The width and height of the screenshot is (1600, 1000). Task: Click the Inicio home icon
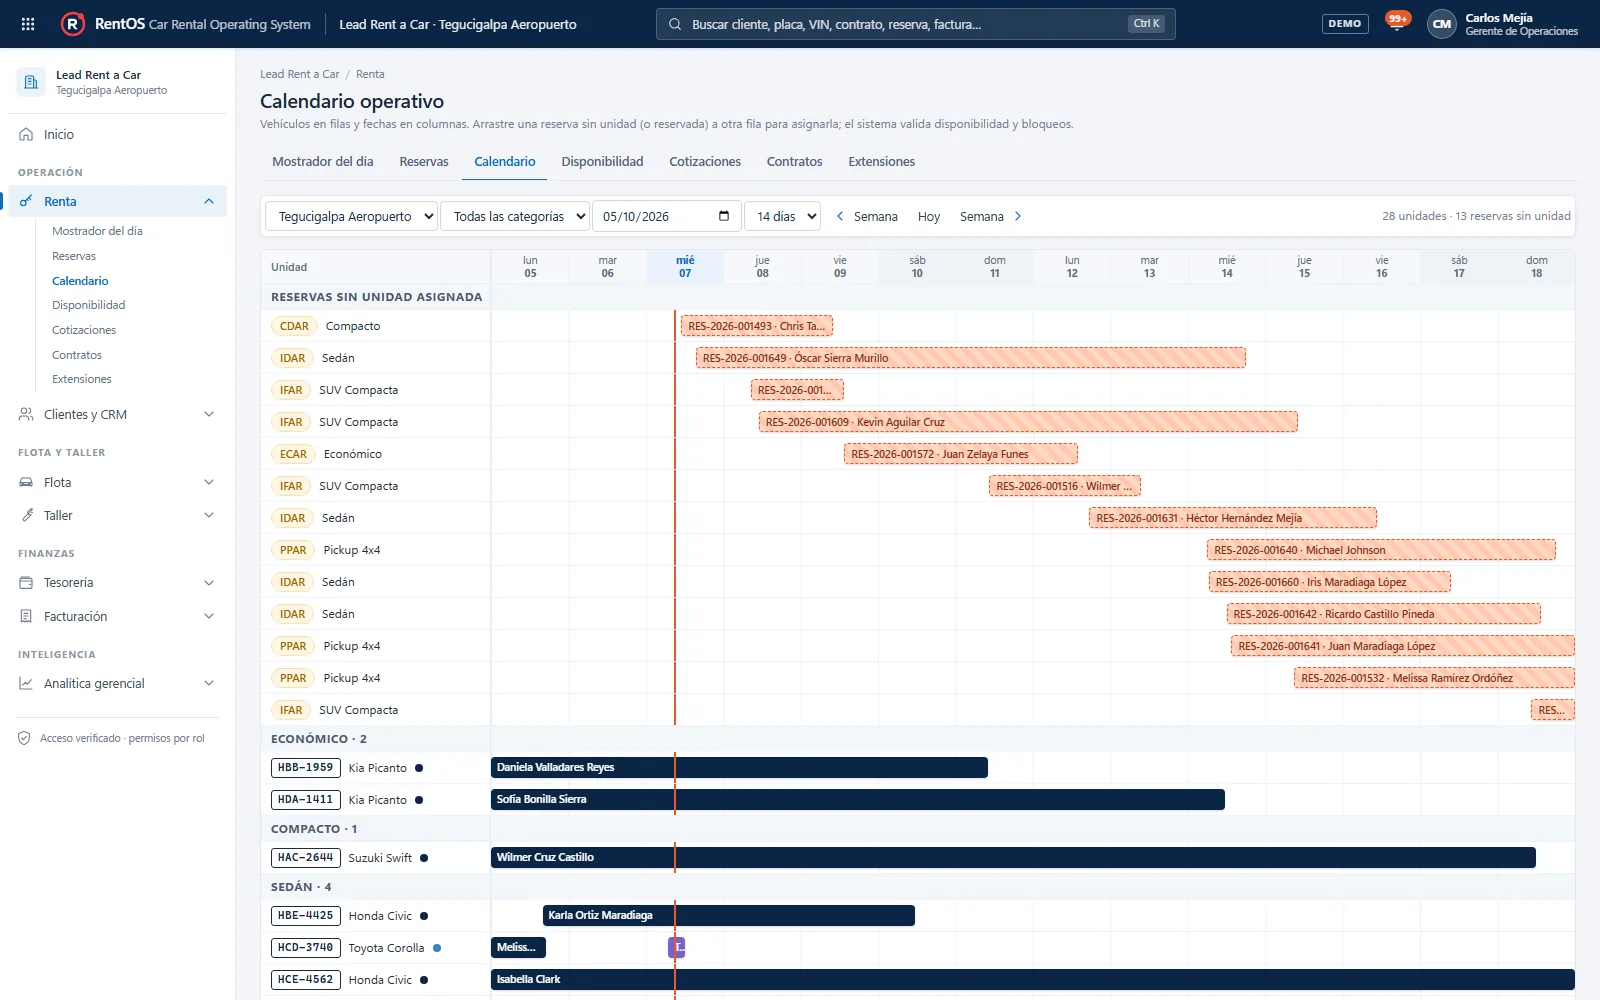coord(26,134)
